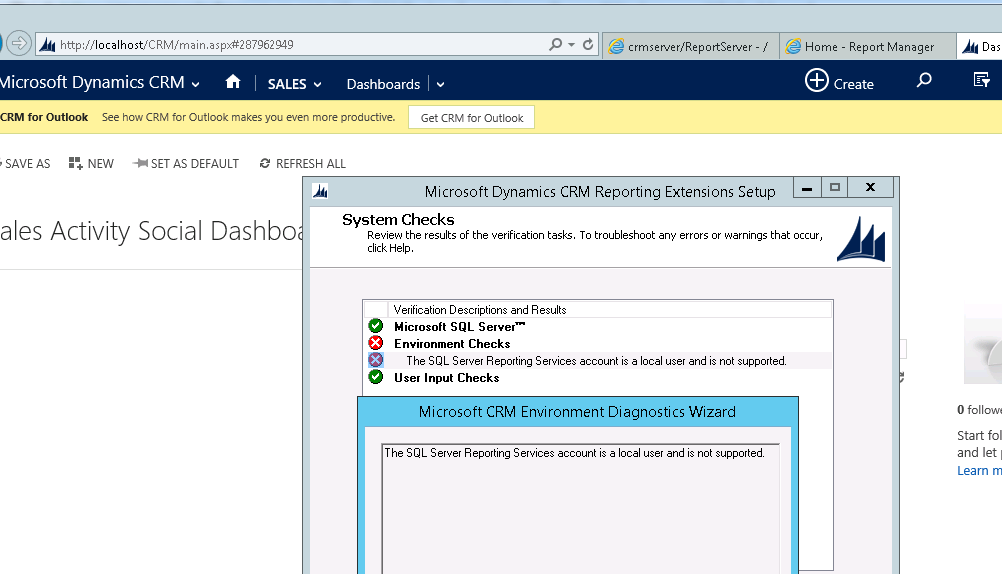Maximize the Reporting Extensions Setup window

click(834, 188)
